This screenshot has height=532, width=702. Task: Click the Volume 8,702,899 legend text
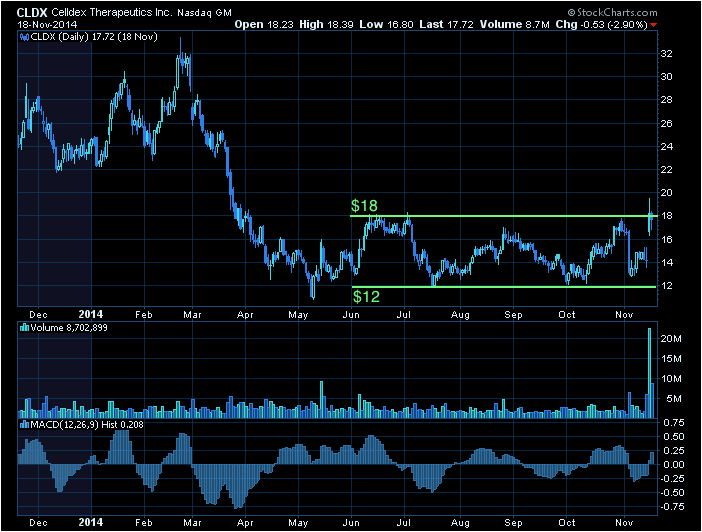(x=69, y=328)
